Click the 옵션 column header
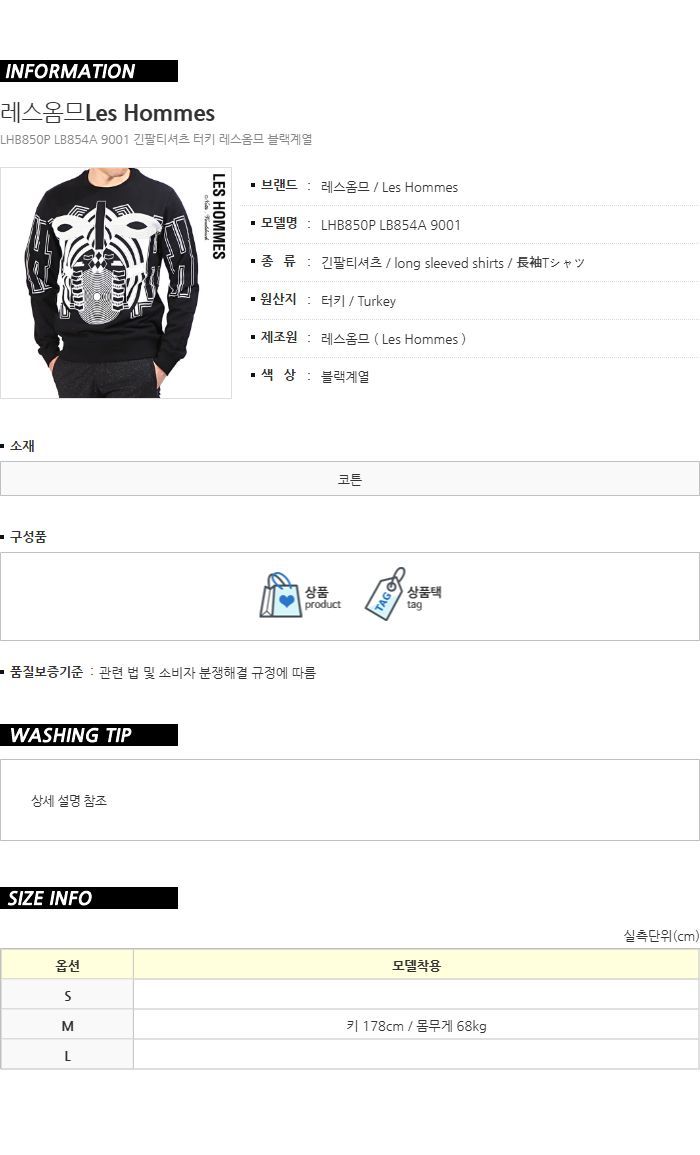The height and width of the screenshot is (1155, 700). pos(68,965)
